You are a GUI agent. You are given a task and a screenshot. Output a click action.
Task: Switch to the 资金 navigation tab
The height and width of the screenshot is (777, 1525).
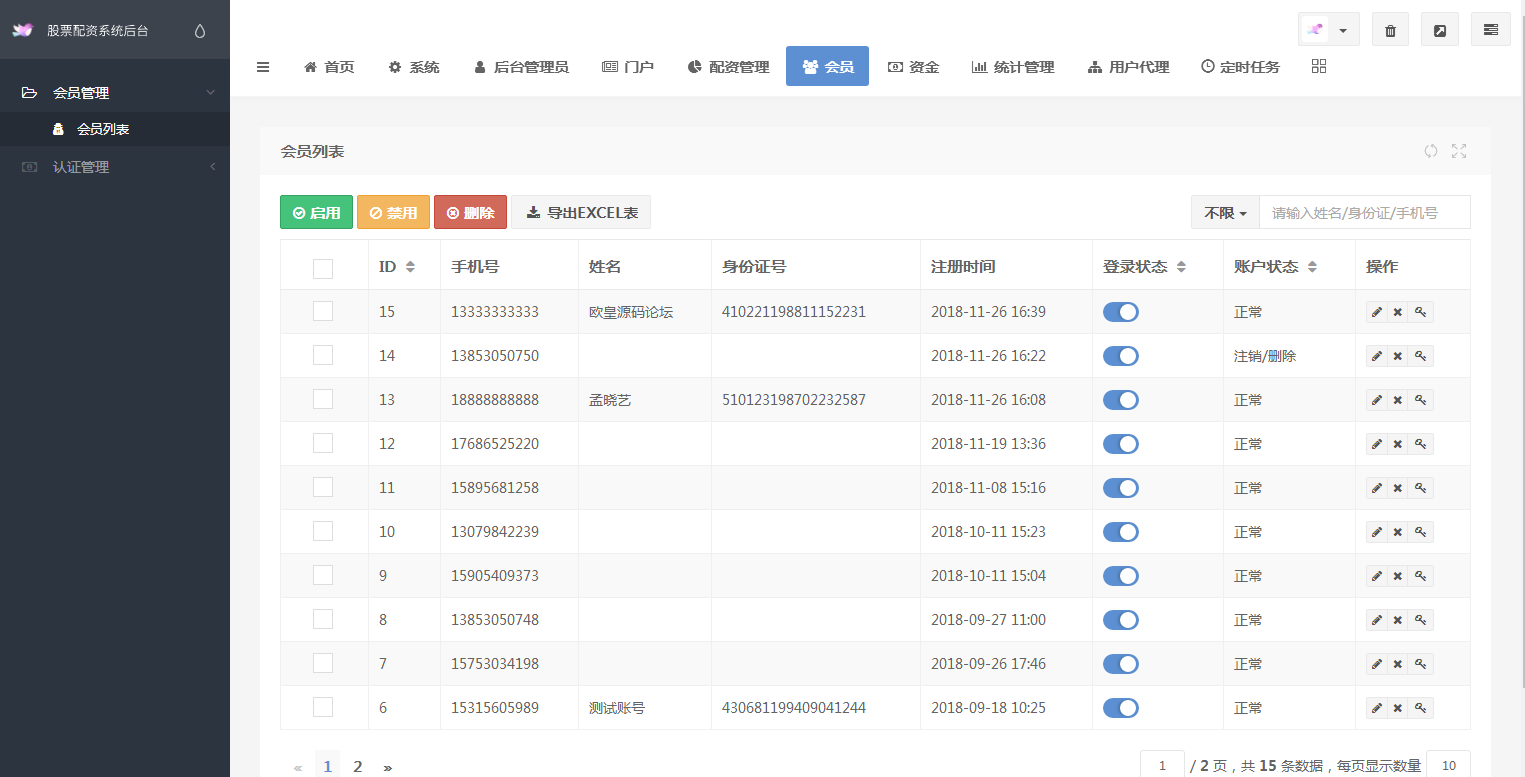pos(913,66)
